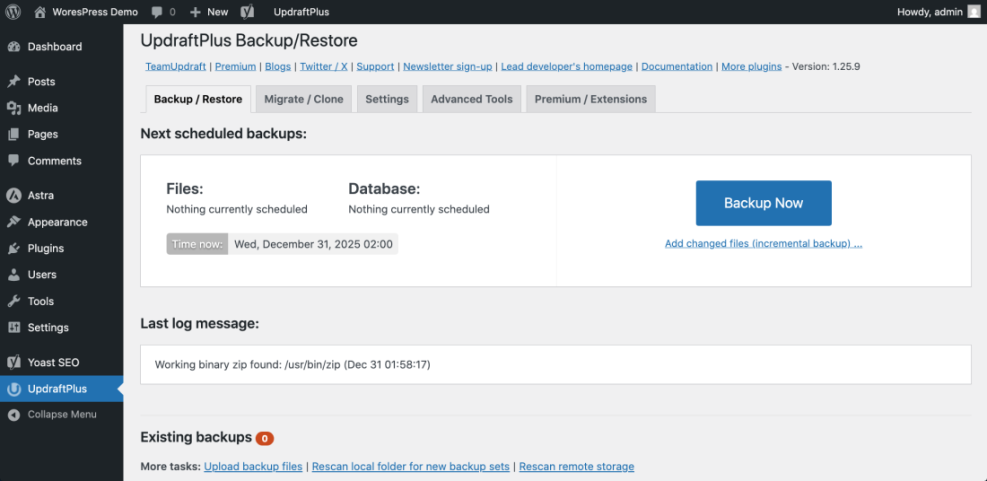The height and width of the screenshot is (481, 987).
Task: Click WoresPress Demo site name
Action: (x=95, y=12)
